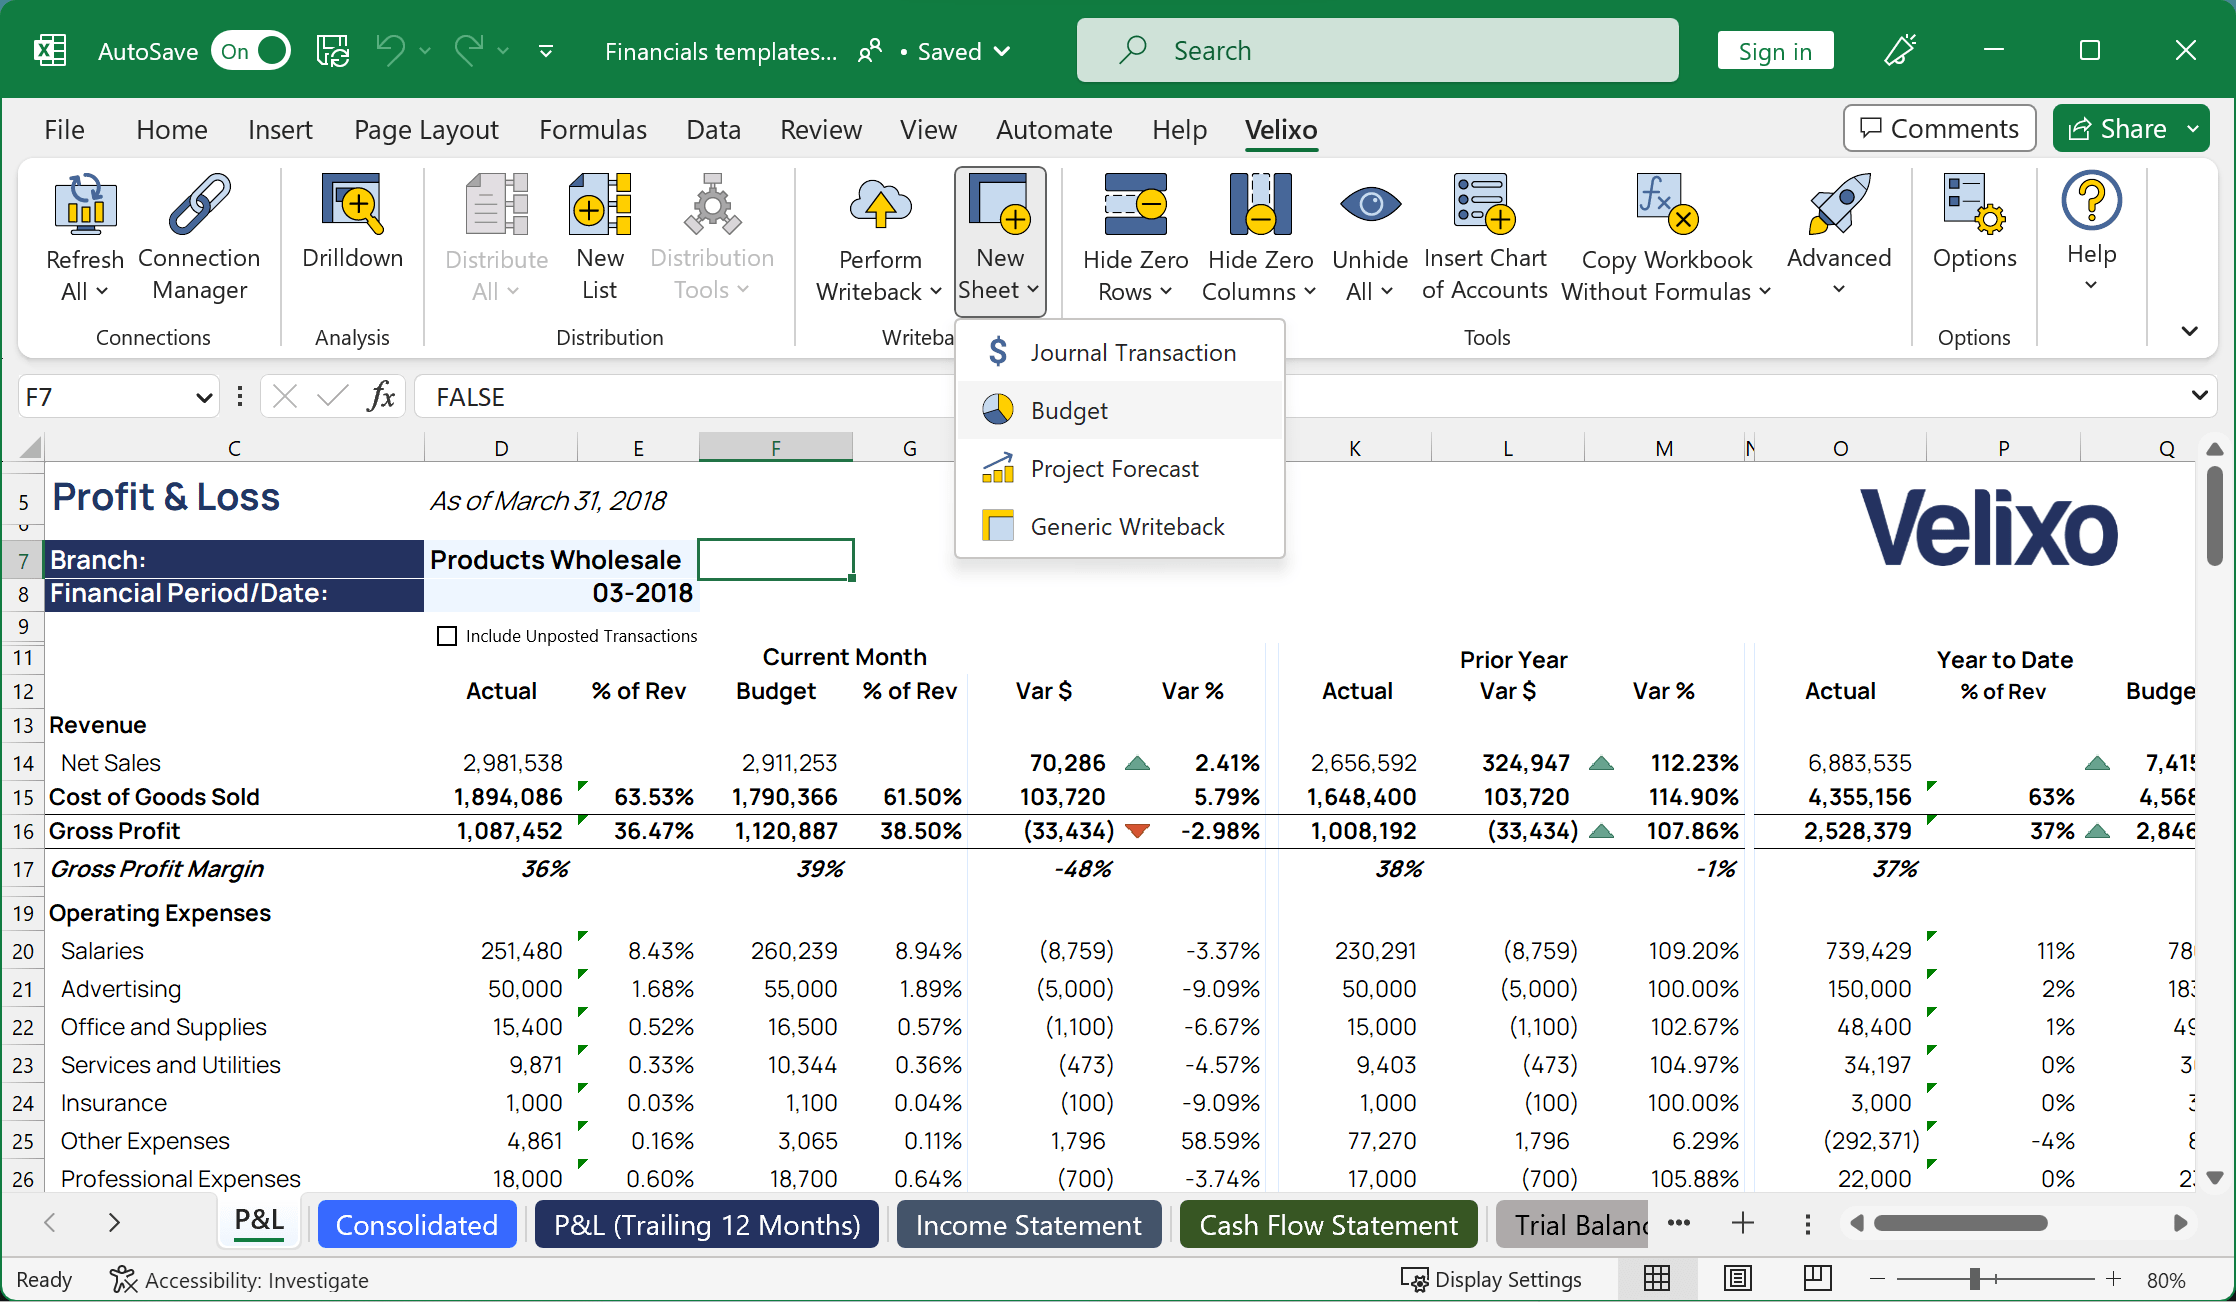Open the Velixo Help icon
The image size is (2236, 1302).
(2091, 200)
